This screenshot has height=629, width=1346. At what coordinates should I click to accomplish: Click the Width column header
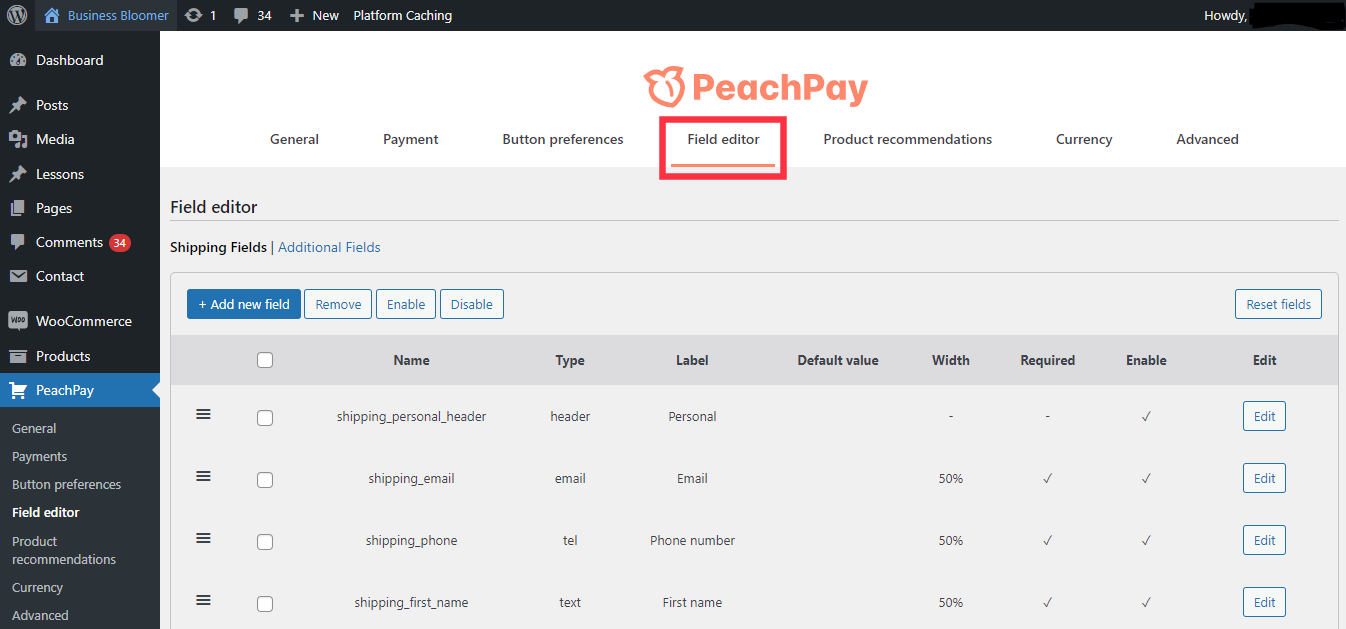[950, 360]
